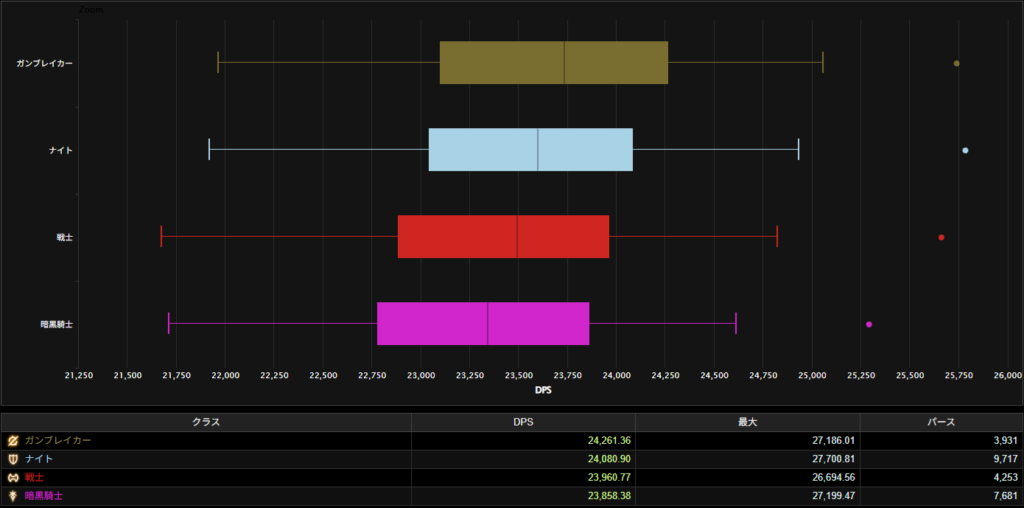Image resolution: width=1024 pixels, height=508 pixels.
Task: Select the ナイト light blue outlier dot
Action: coord(965,150)
